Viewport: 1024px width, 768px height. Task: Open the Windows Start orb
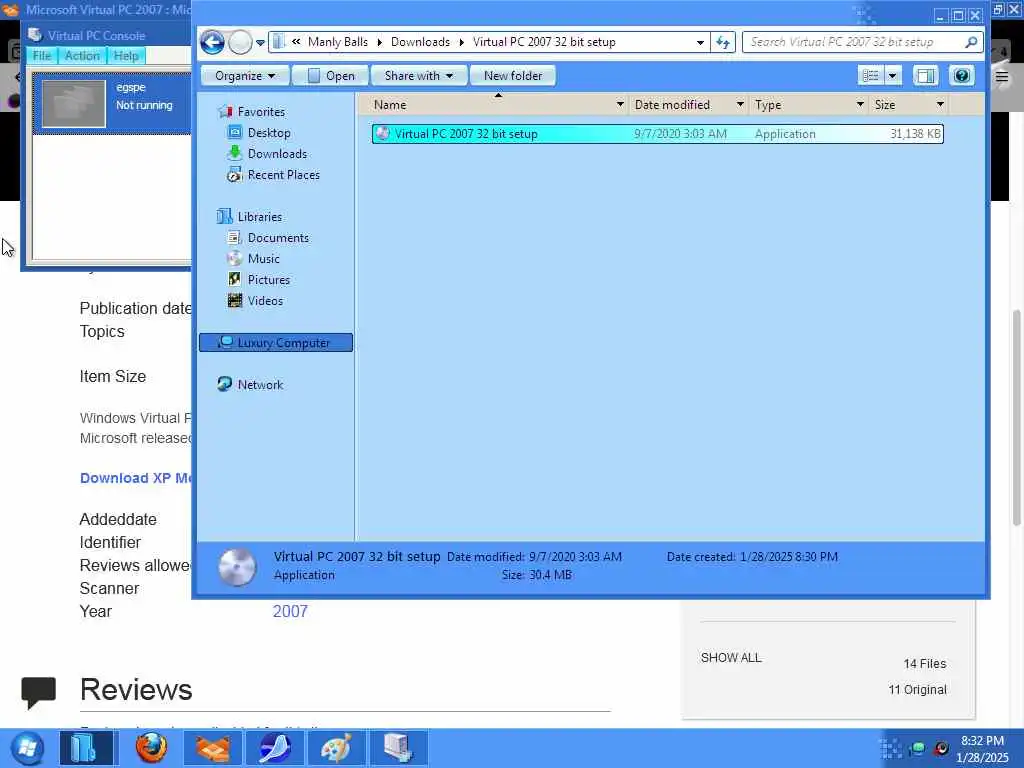[27, 748]
